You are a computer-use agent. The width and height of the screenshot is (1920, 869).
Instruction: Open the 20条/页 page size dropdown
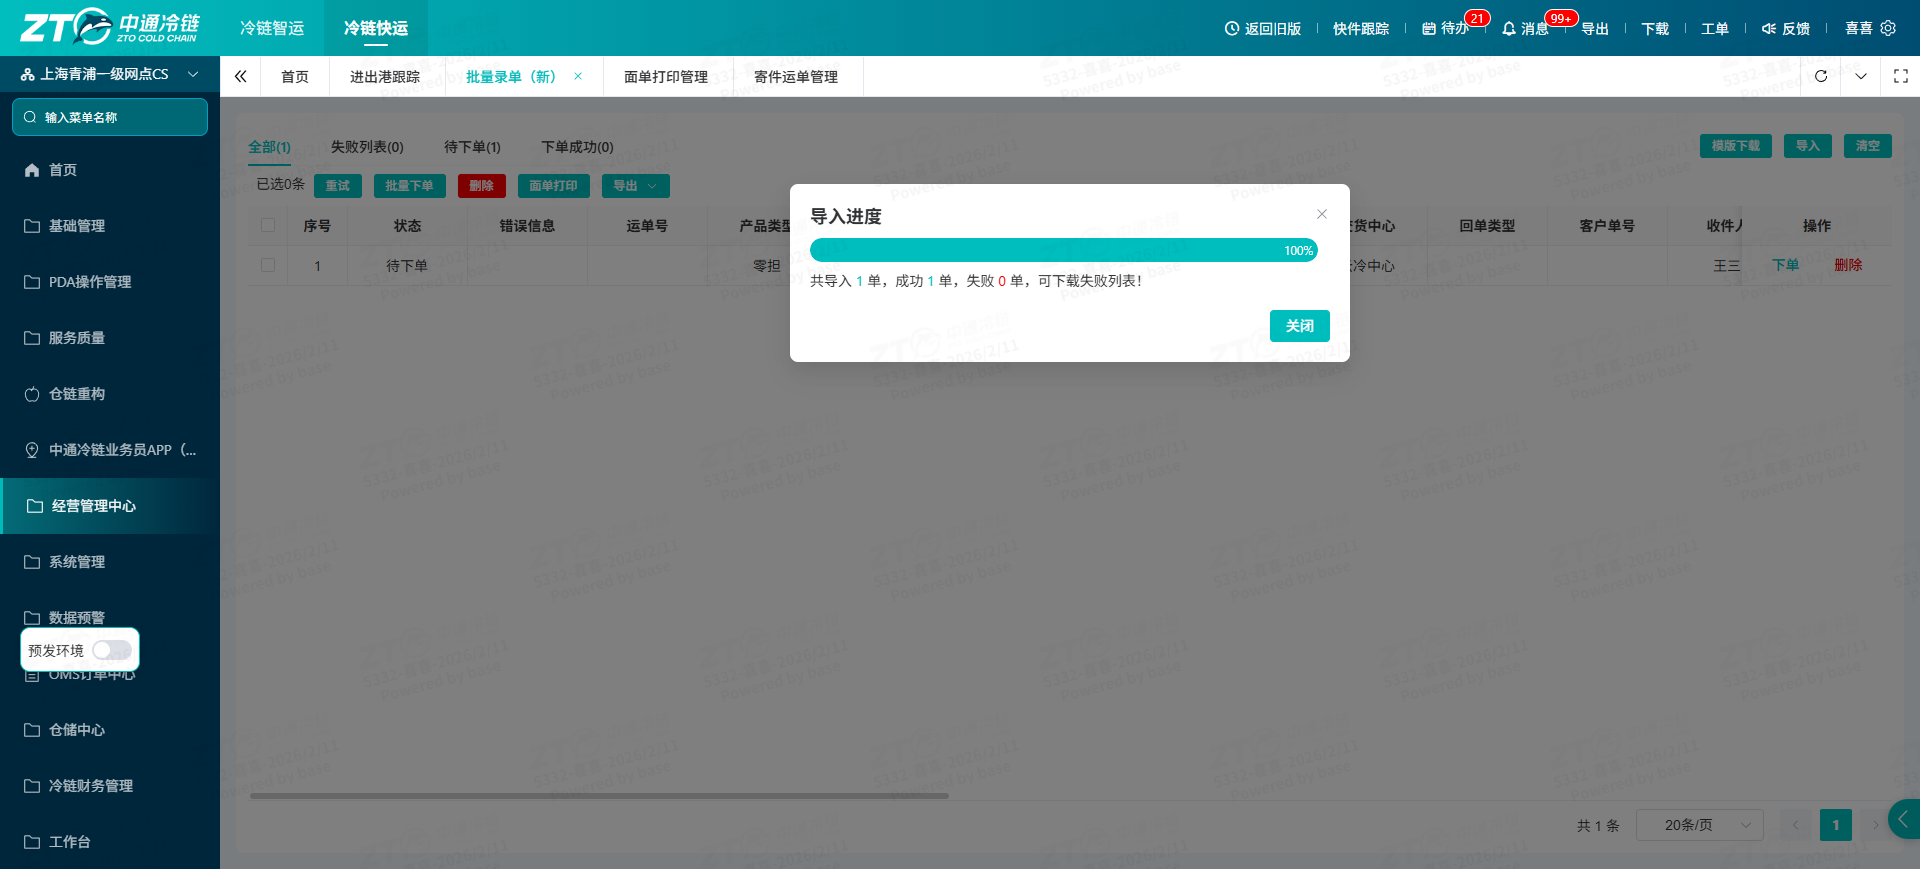click(1699, 825)
